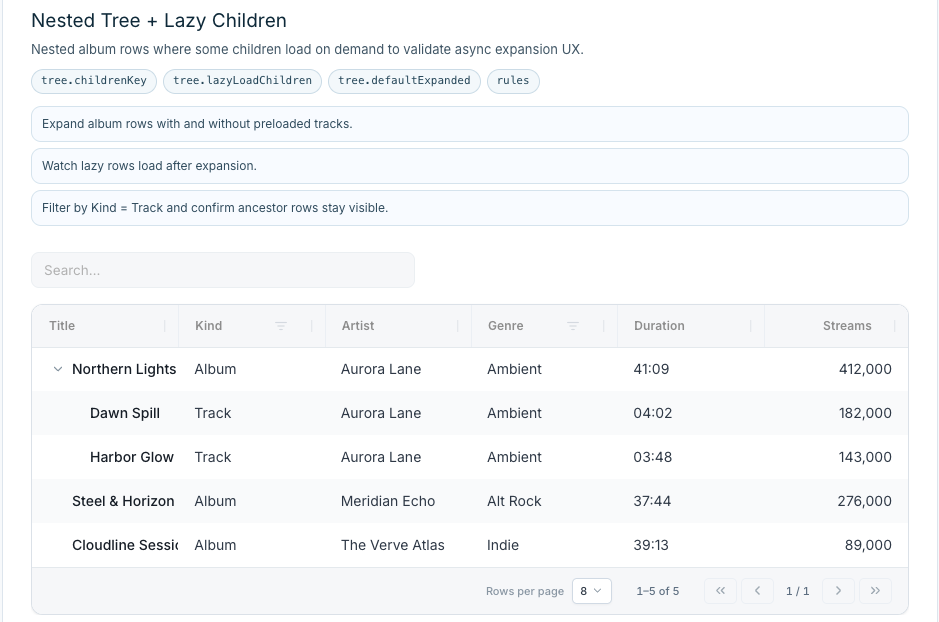Select the Harbor Glow track row title

pos(132,457)
